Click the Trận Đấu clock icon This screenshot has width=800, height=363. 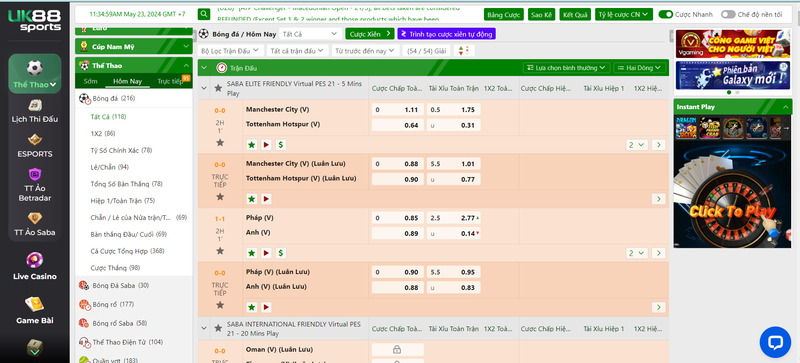point(221,67)
